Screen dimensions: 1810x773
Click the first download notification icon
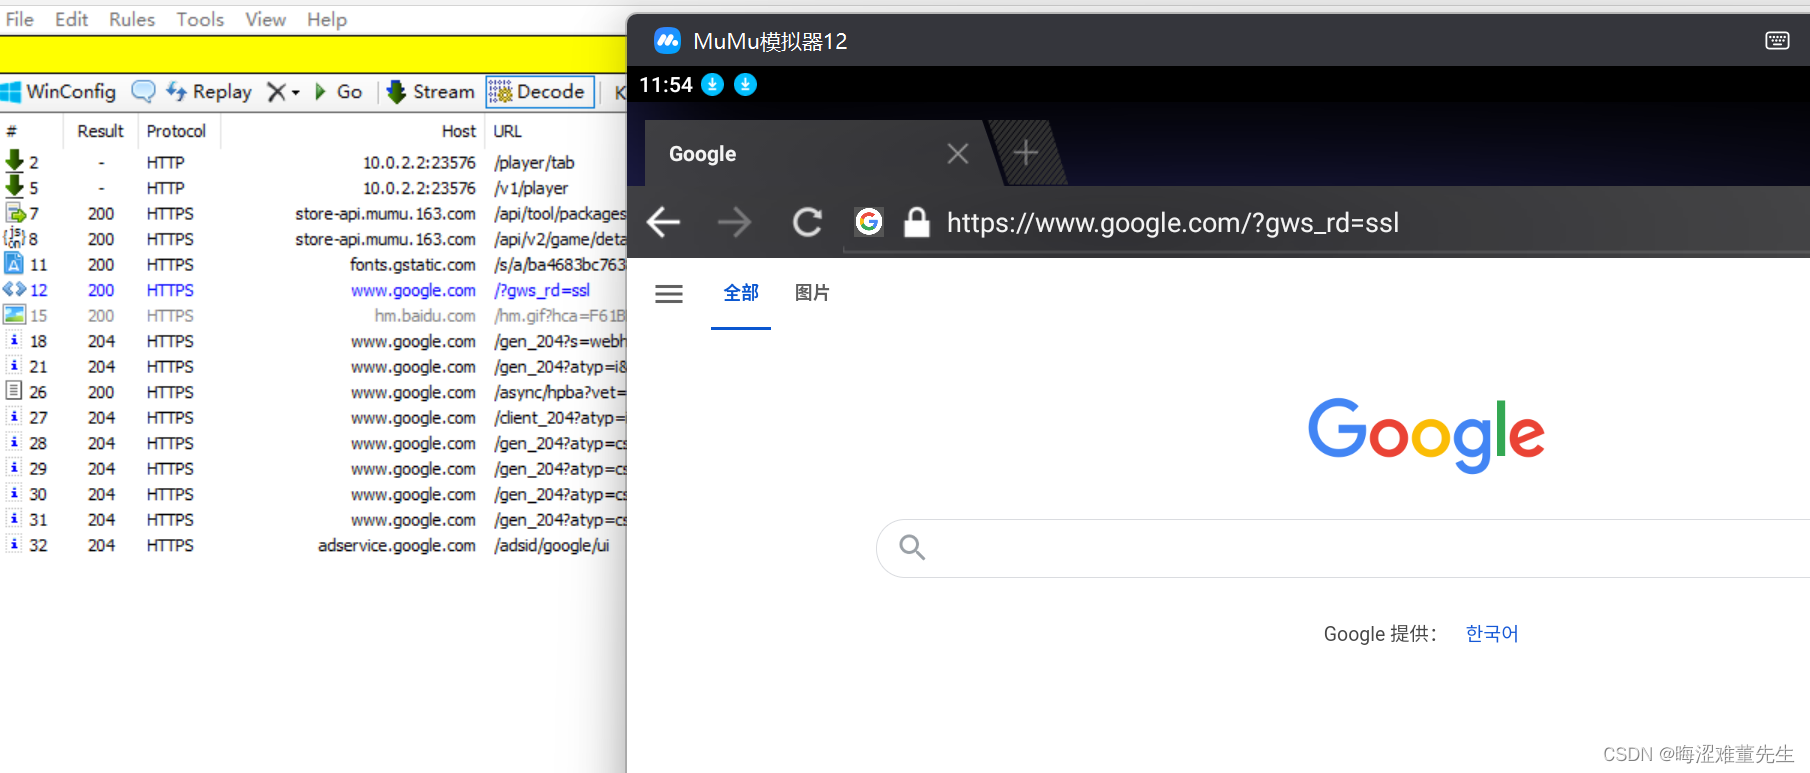click(712, 85)
